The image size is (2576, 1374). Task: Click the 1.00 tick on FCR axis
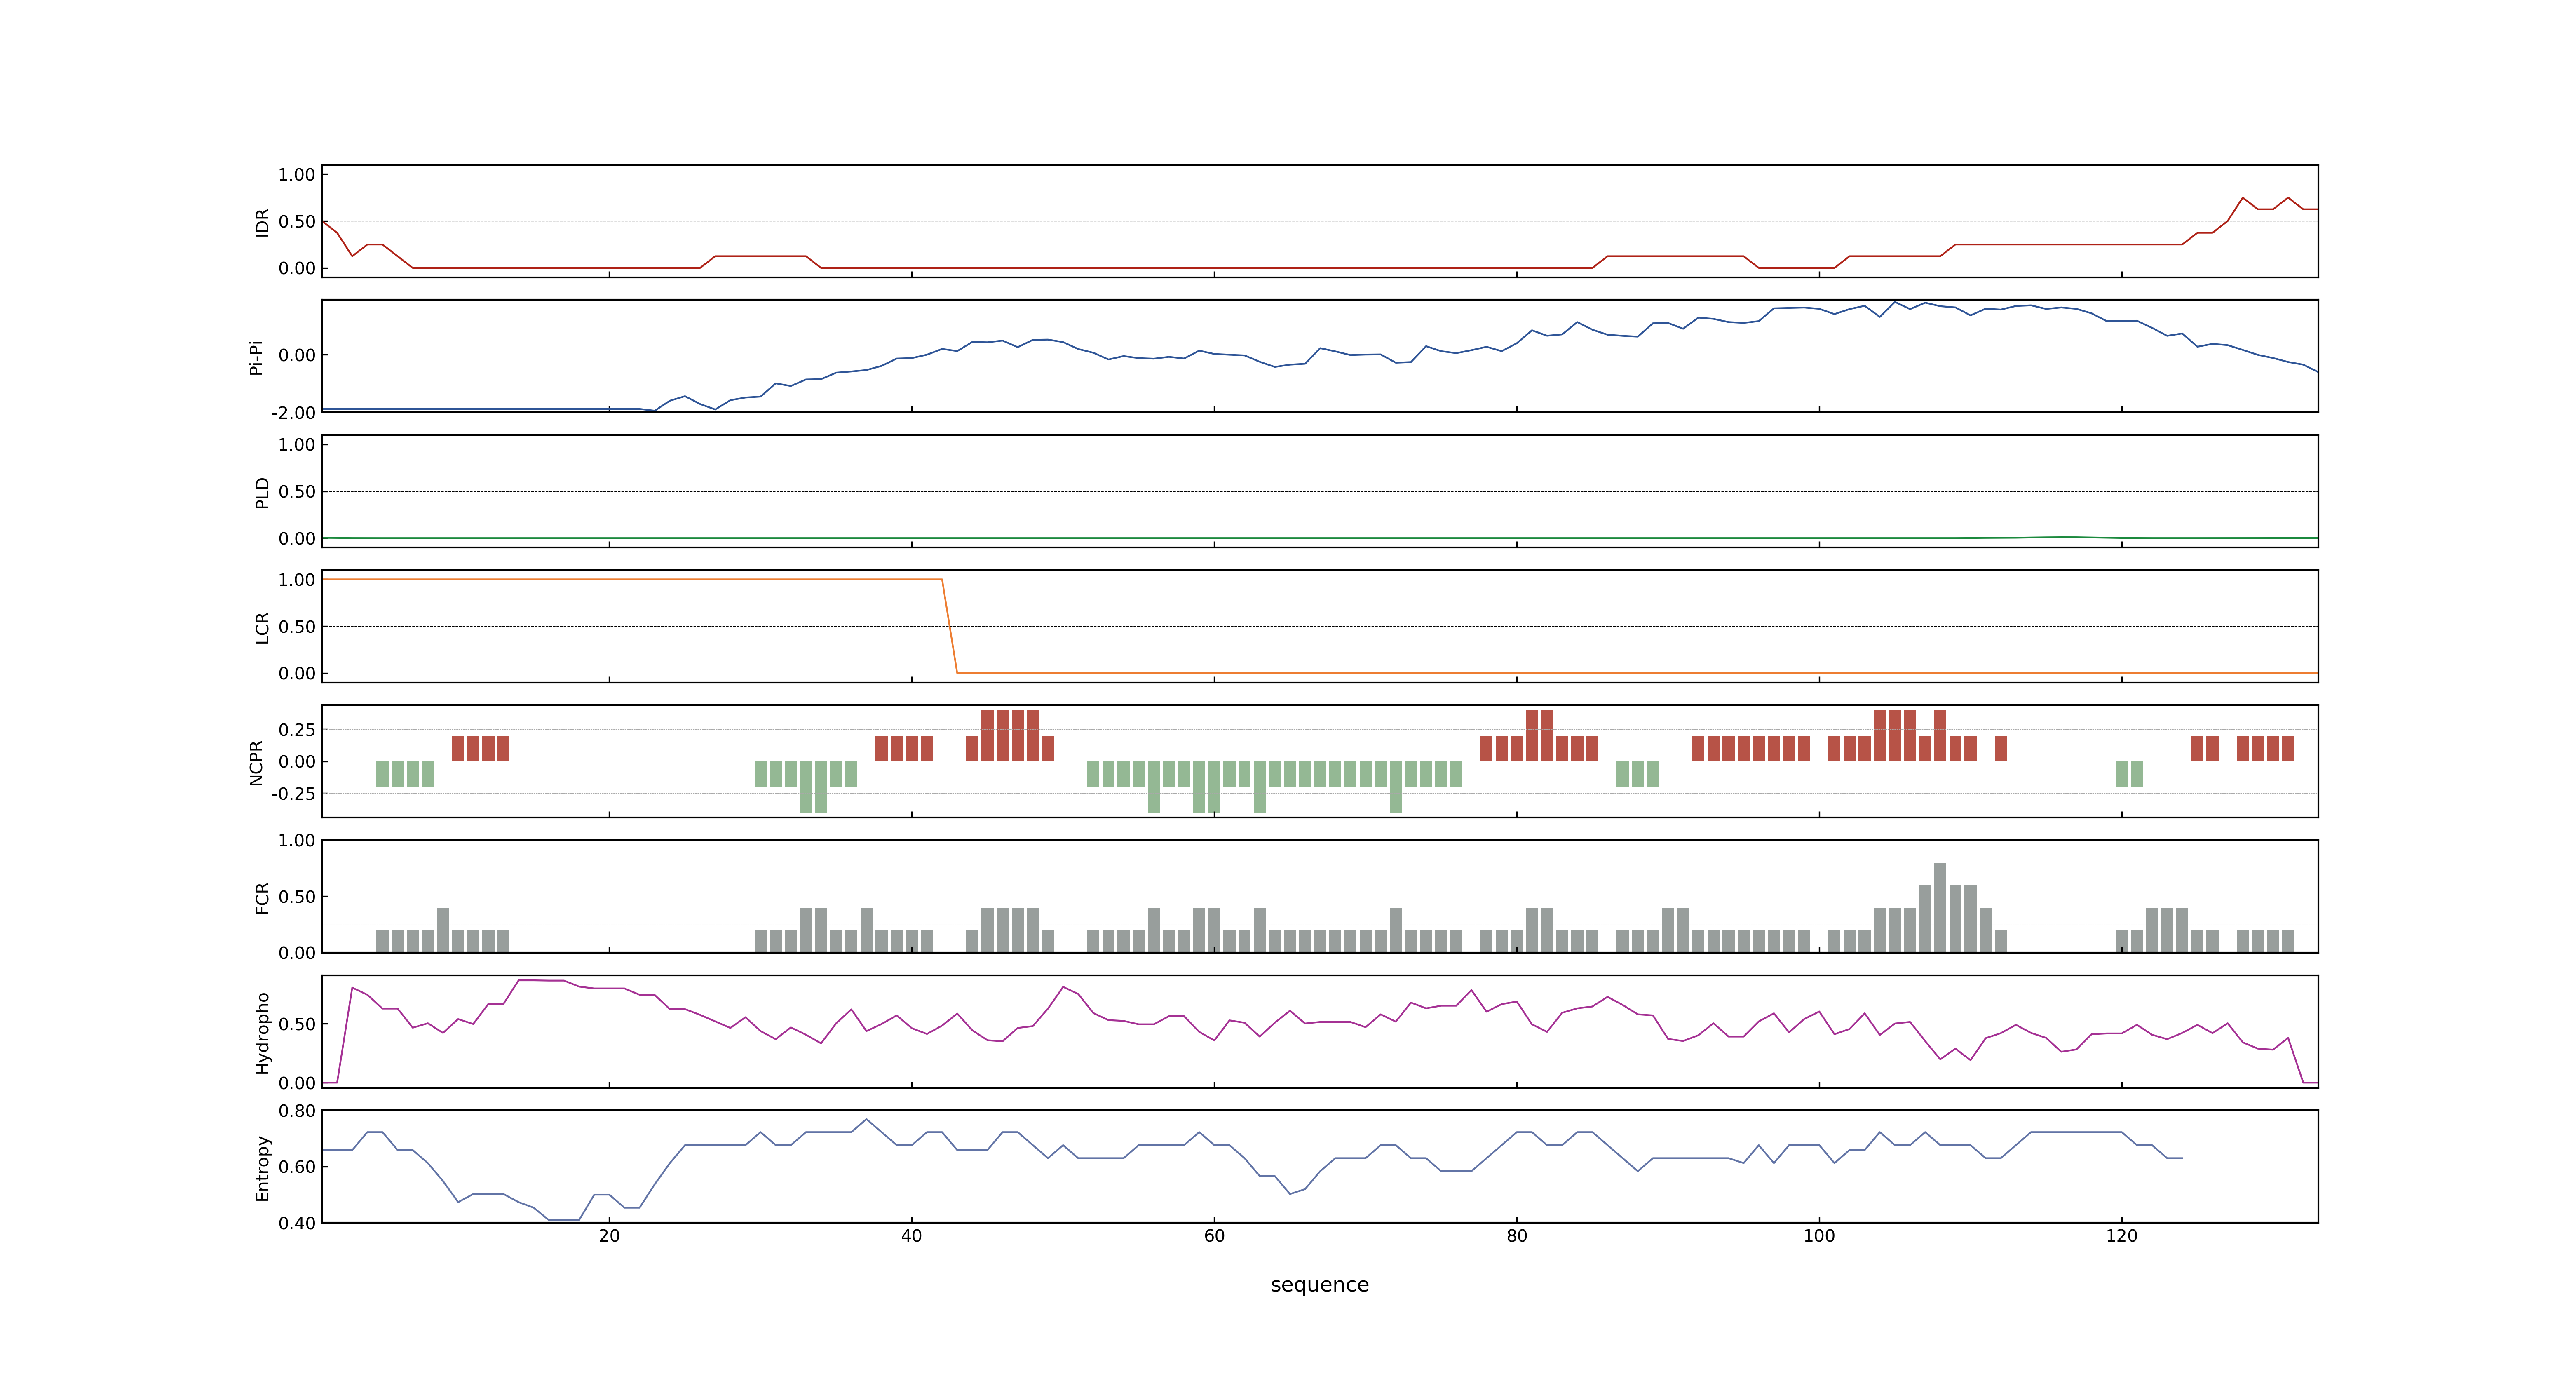297,841
